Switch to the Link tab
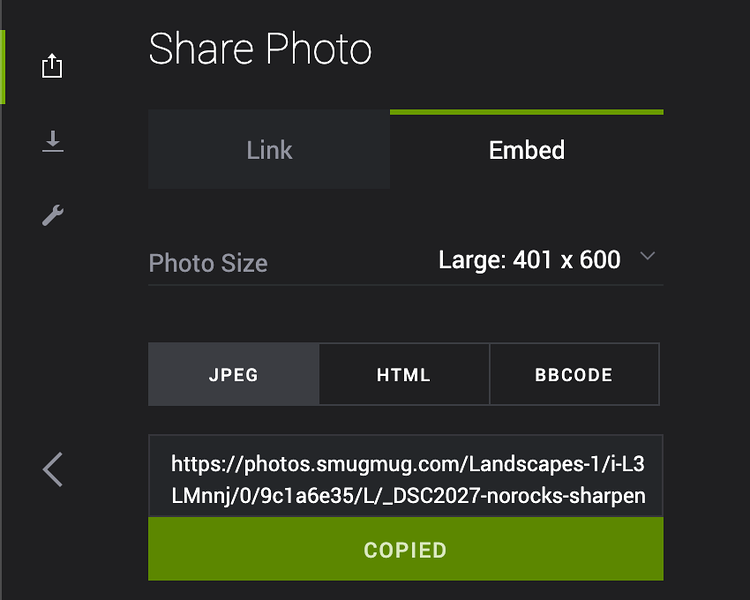 coord(269,149)
